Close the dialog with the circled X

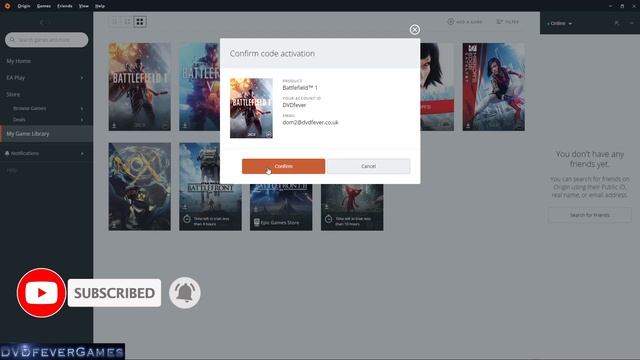click(x=414, y=29)
